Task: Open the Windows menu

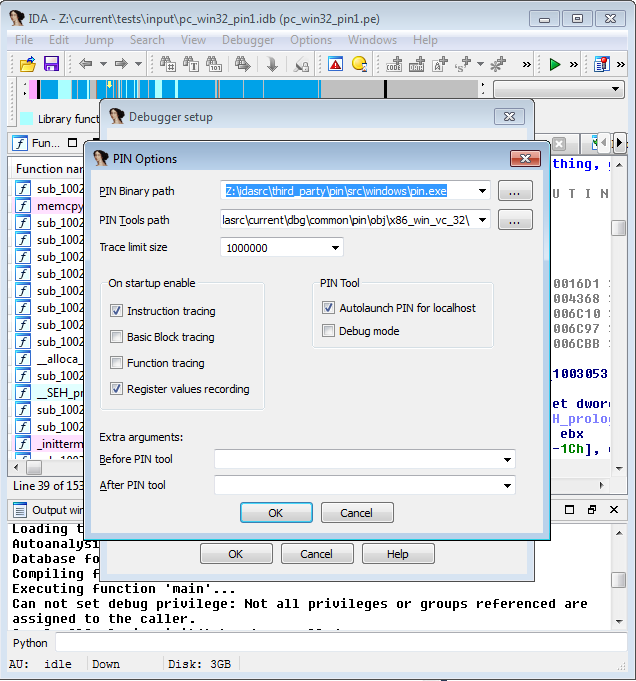Action: (x=372, y=40)
